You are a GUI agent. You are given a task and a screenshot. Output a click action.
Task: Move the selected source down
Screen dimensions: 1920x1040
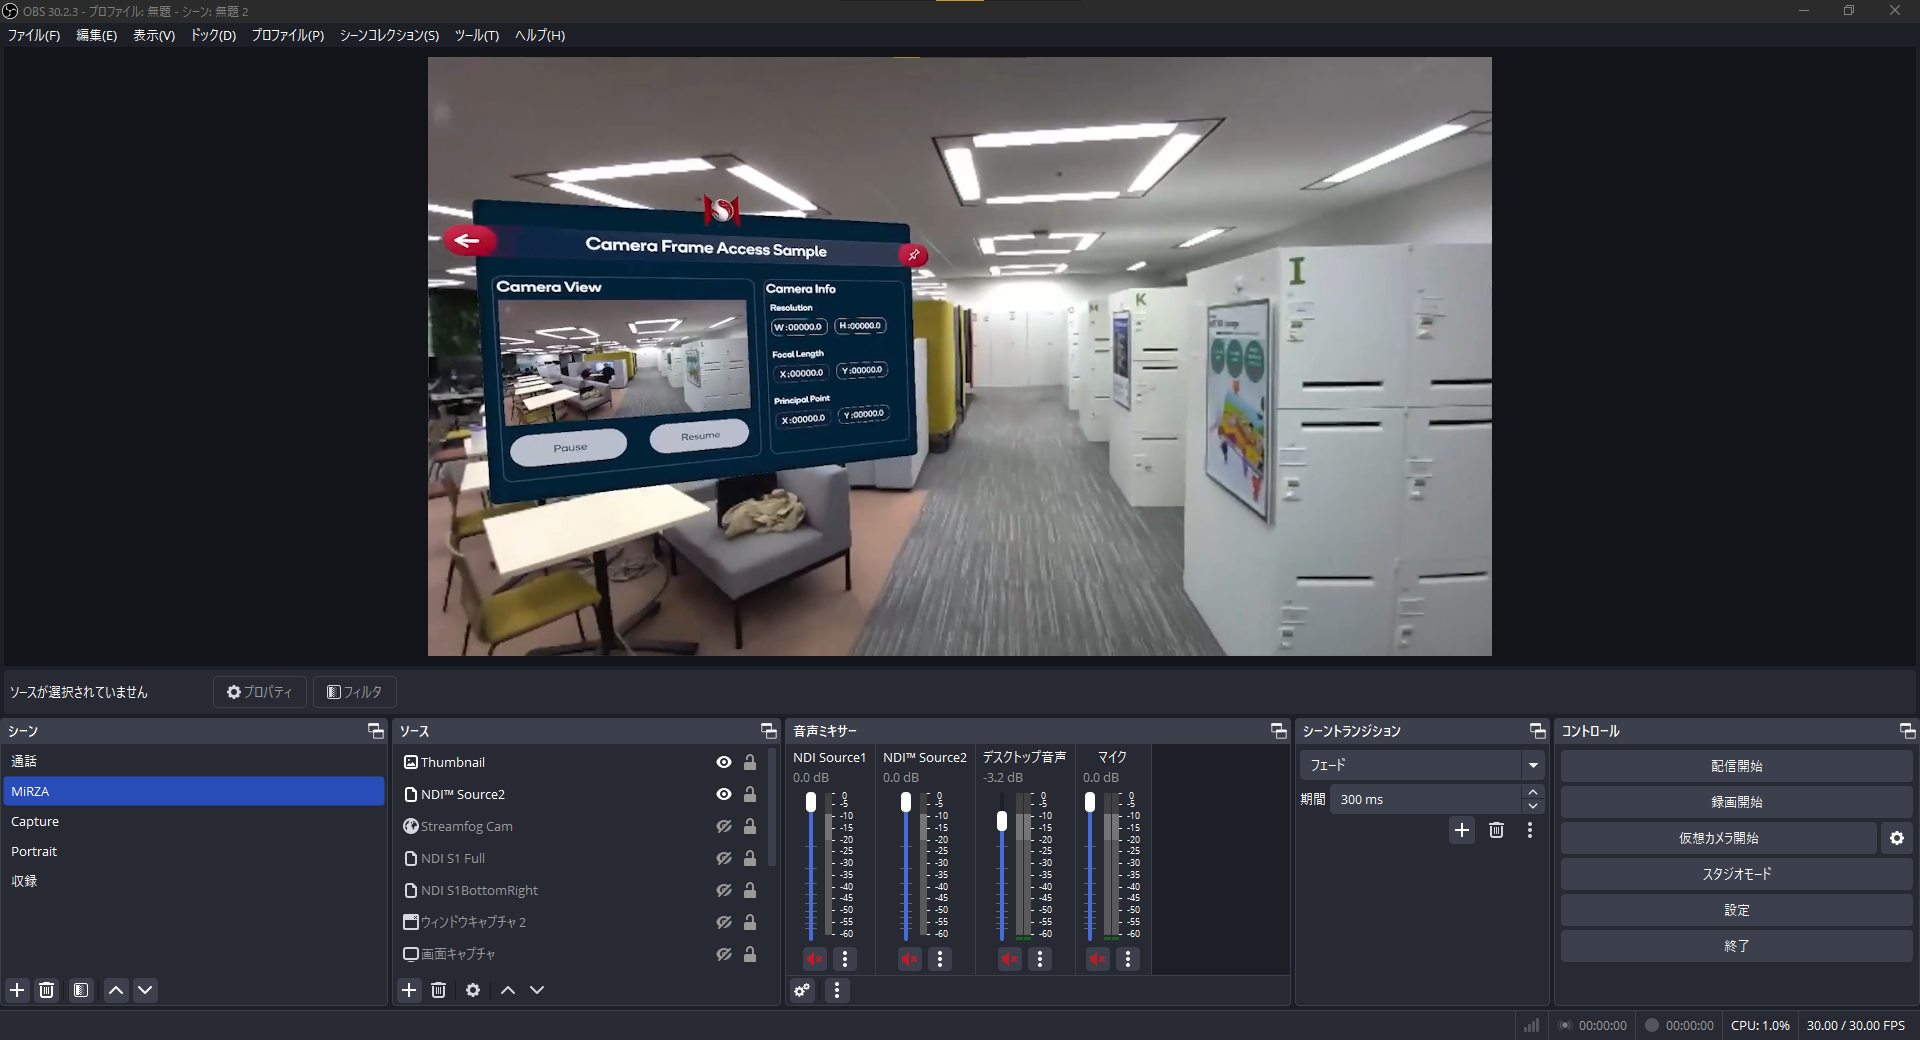click(x=537, y=990)
